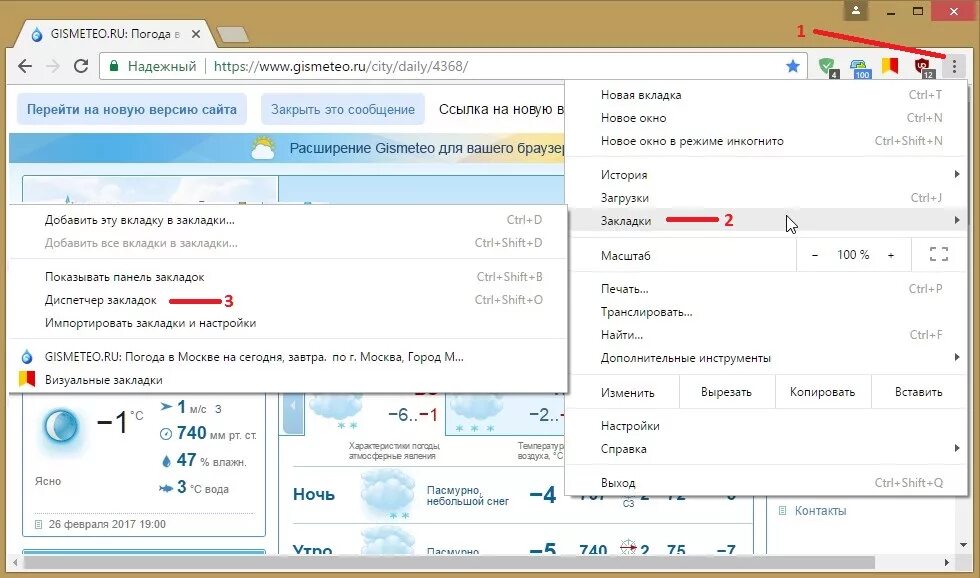Click the secure padlock icon in the address bar
Screen dimensions: 980x578
114,66
